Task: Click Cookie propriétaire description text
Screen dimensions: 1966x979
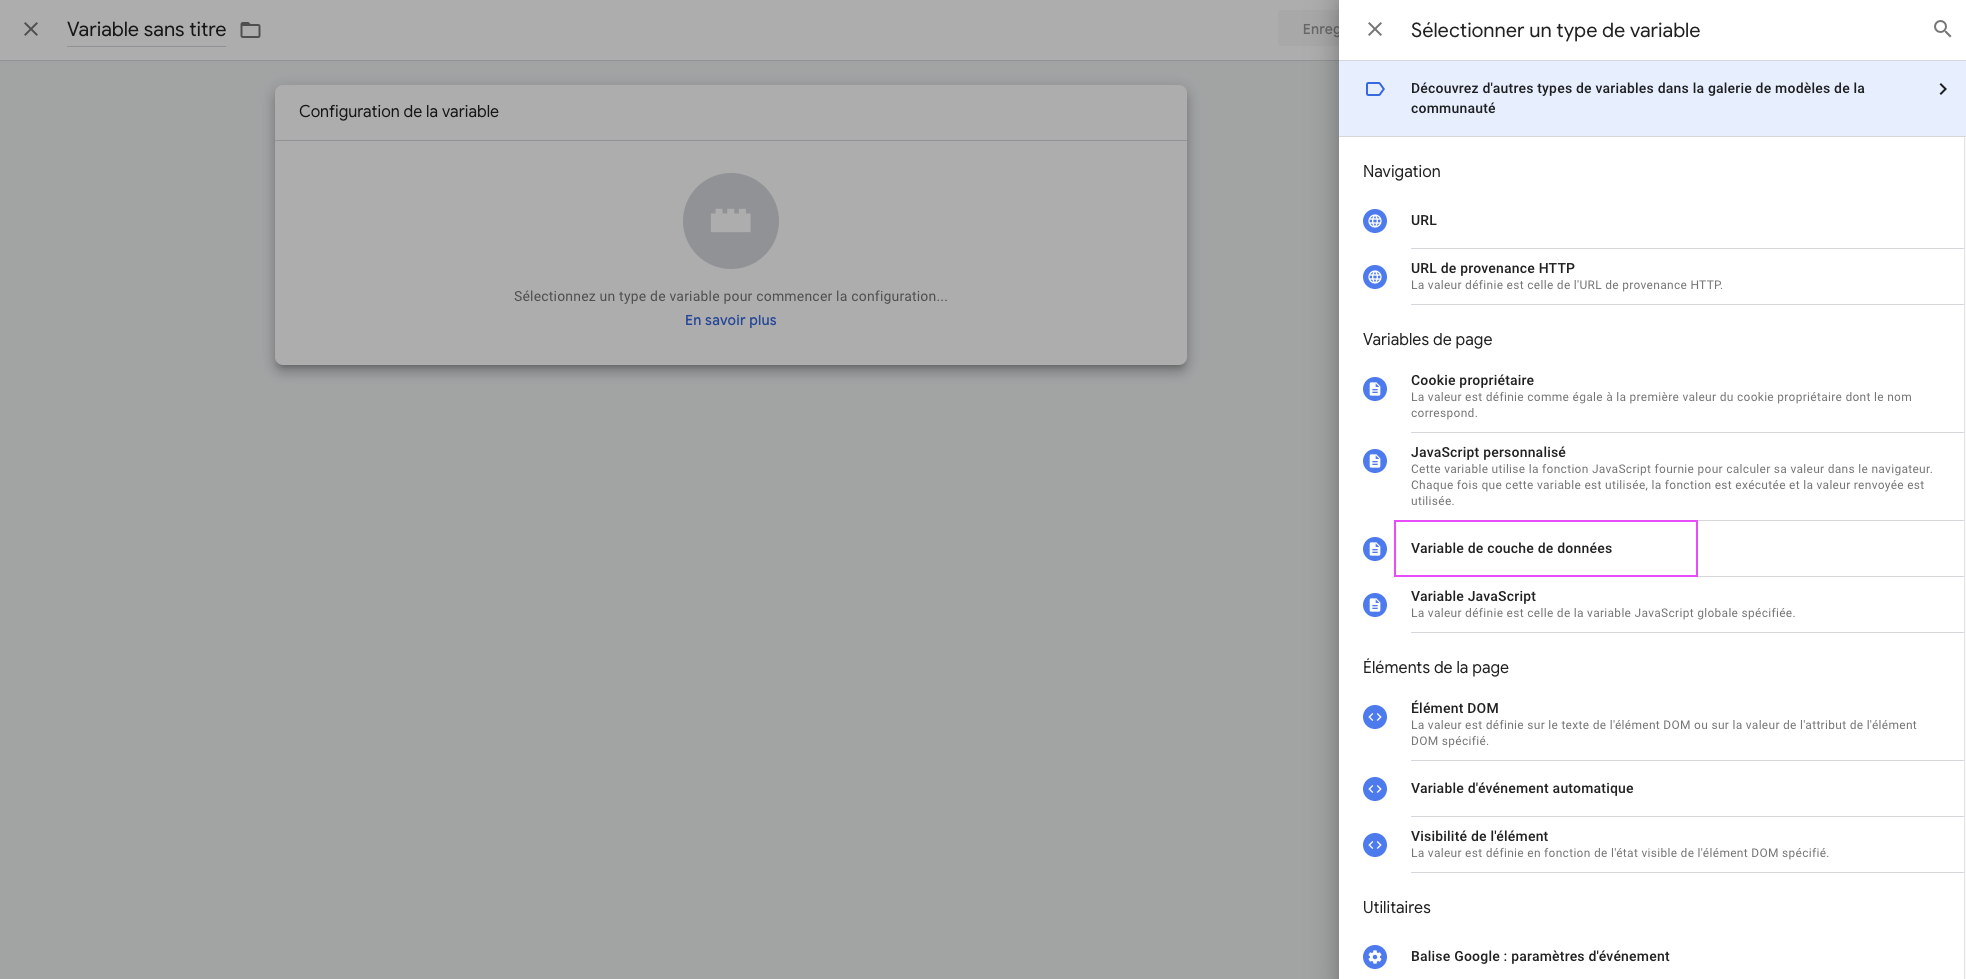Action: pos(1661,405)
